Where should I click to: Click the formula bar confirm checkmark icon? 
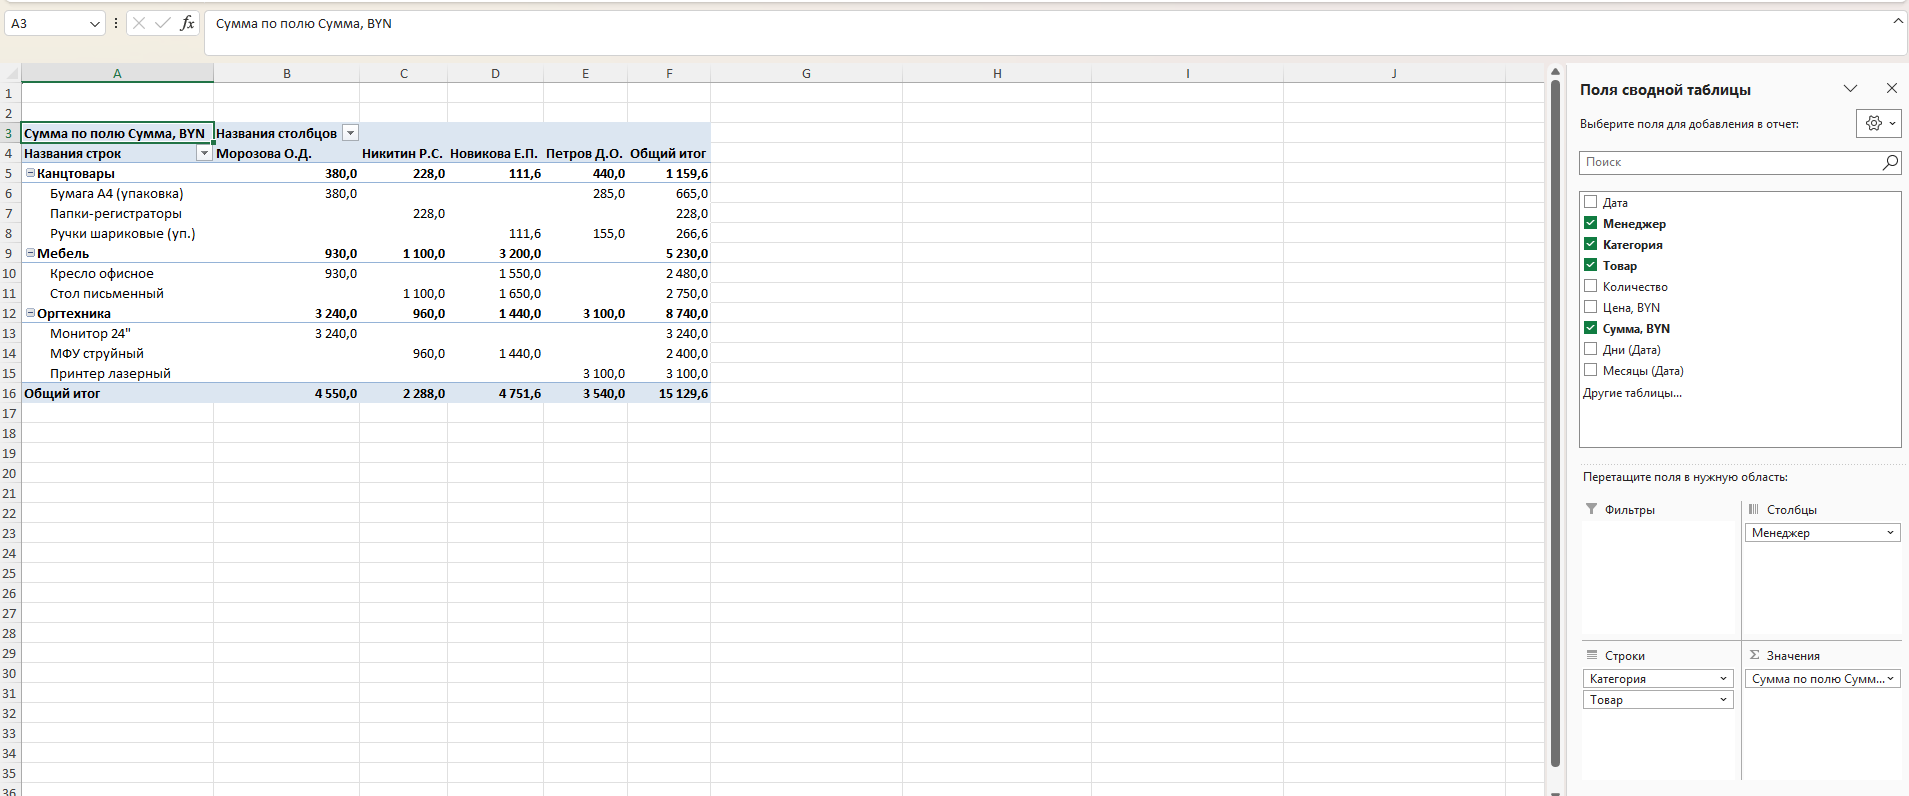coord(162,23)
